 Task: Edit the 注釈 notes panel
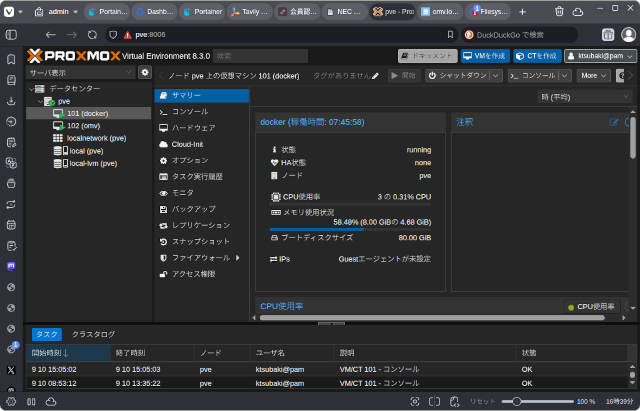point(613,122)
